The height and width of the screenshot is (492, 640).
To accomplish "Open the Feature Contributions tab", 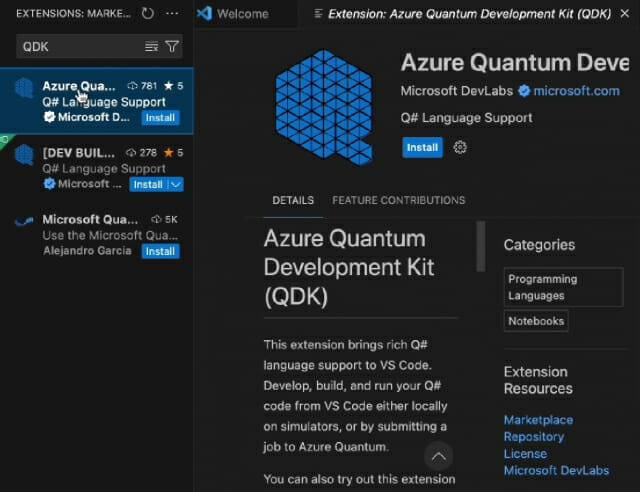I will (398, 200).
